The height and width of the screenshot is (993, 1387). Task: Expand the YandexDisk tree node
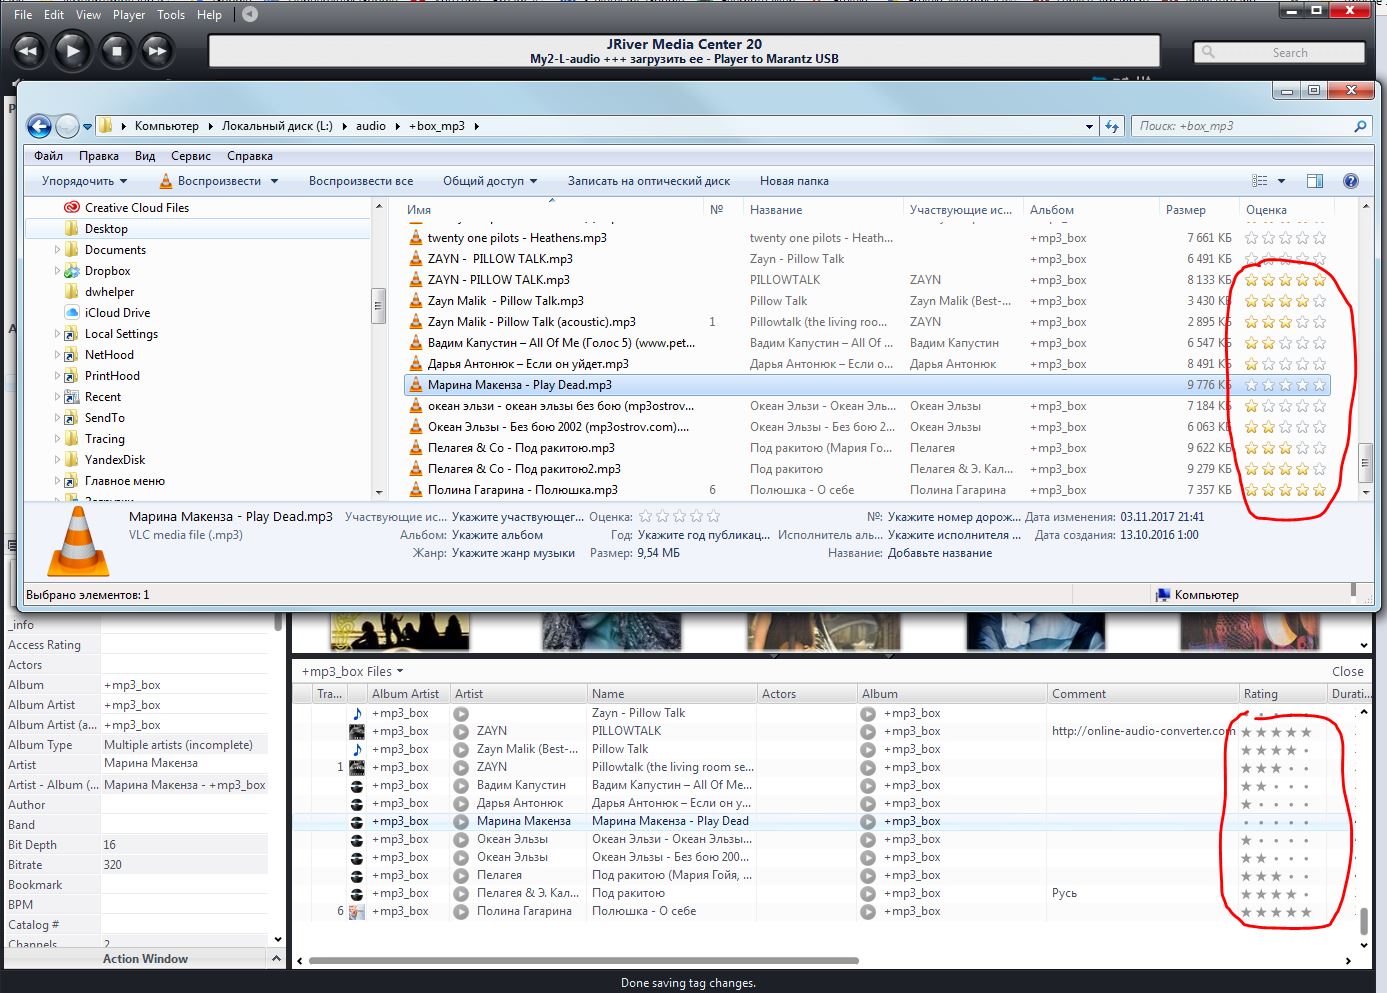click(57, 460)
